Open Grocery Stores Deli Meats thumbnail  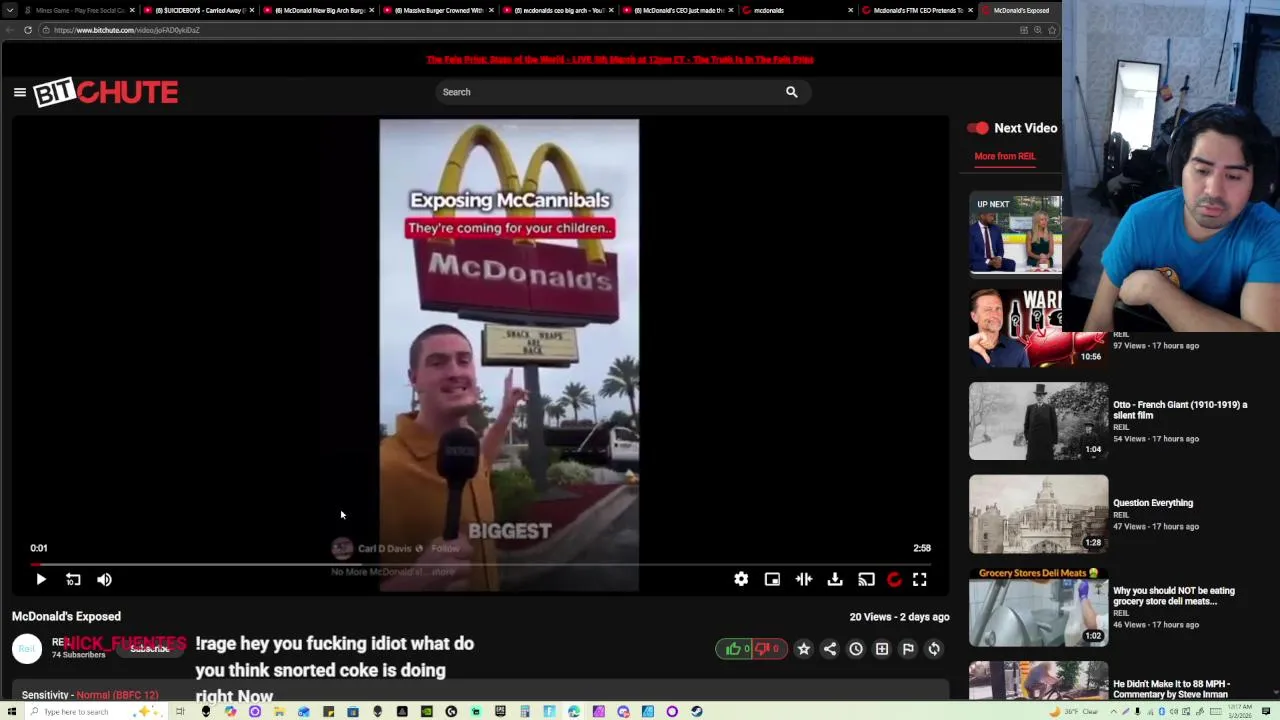1038,607
